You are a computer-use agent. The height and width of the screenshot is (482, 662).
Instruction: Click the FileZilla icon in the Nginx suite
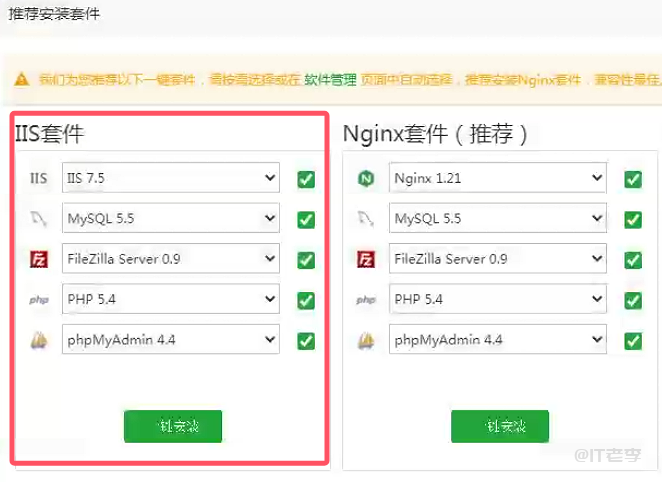click(x=367, y=260)
